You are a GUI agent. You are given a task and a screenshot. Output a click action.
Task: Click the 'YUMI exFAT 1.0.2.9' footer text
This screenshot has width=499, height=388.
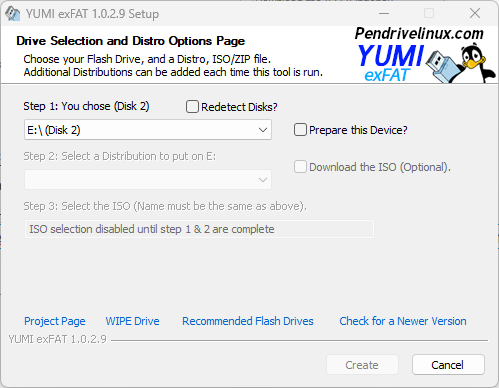pos(58,339)
